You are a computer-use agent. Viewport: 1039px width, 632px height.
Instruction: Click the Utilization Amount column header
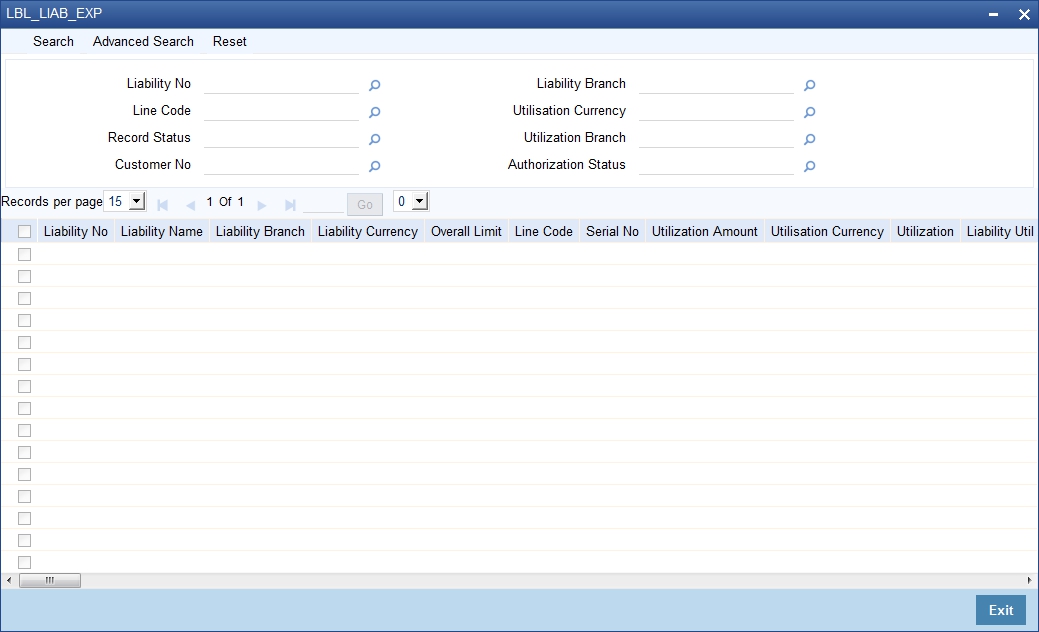tap(704, 231)
